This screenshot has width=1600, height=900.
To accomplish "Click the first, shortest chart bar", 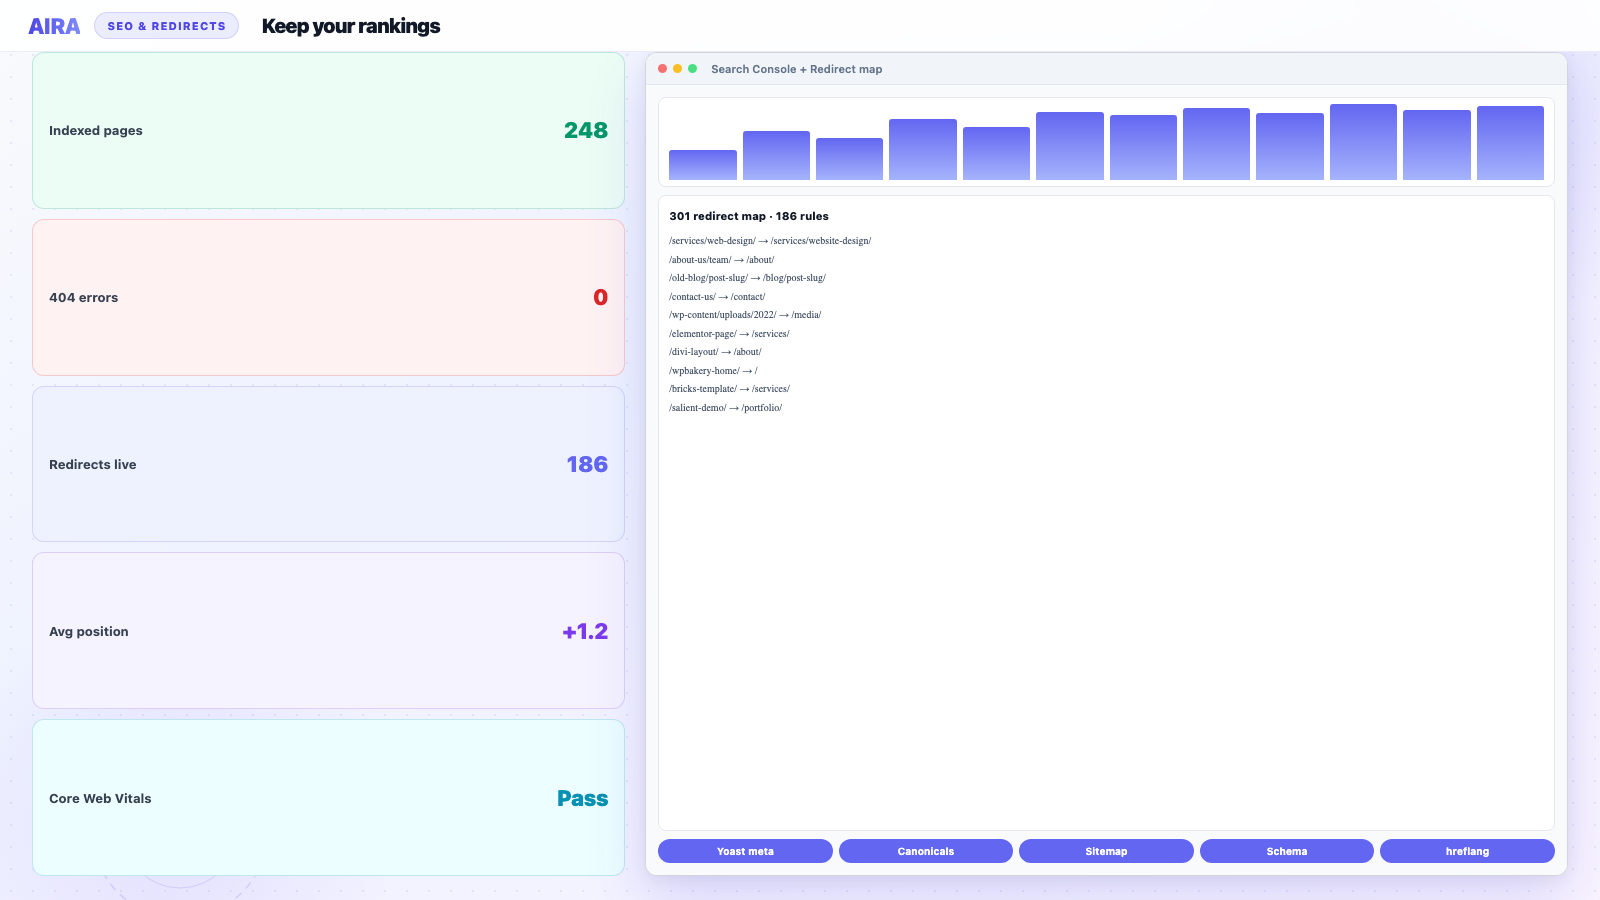I will coord(703,165).
